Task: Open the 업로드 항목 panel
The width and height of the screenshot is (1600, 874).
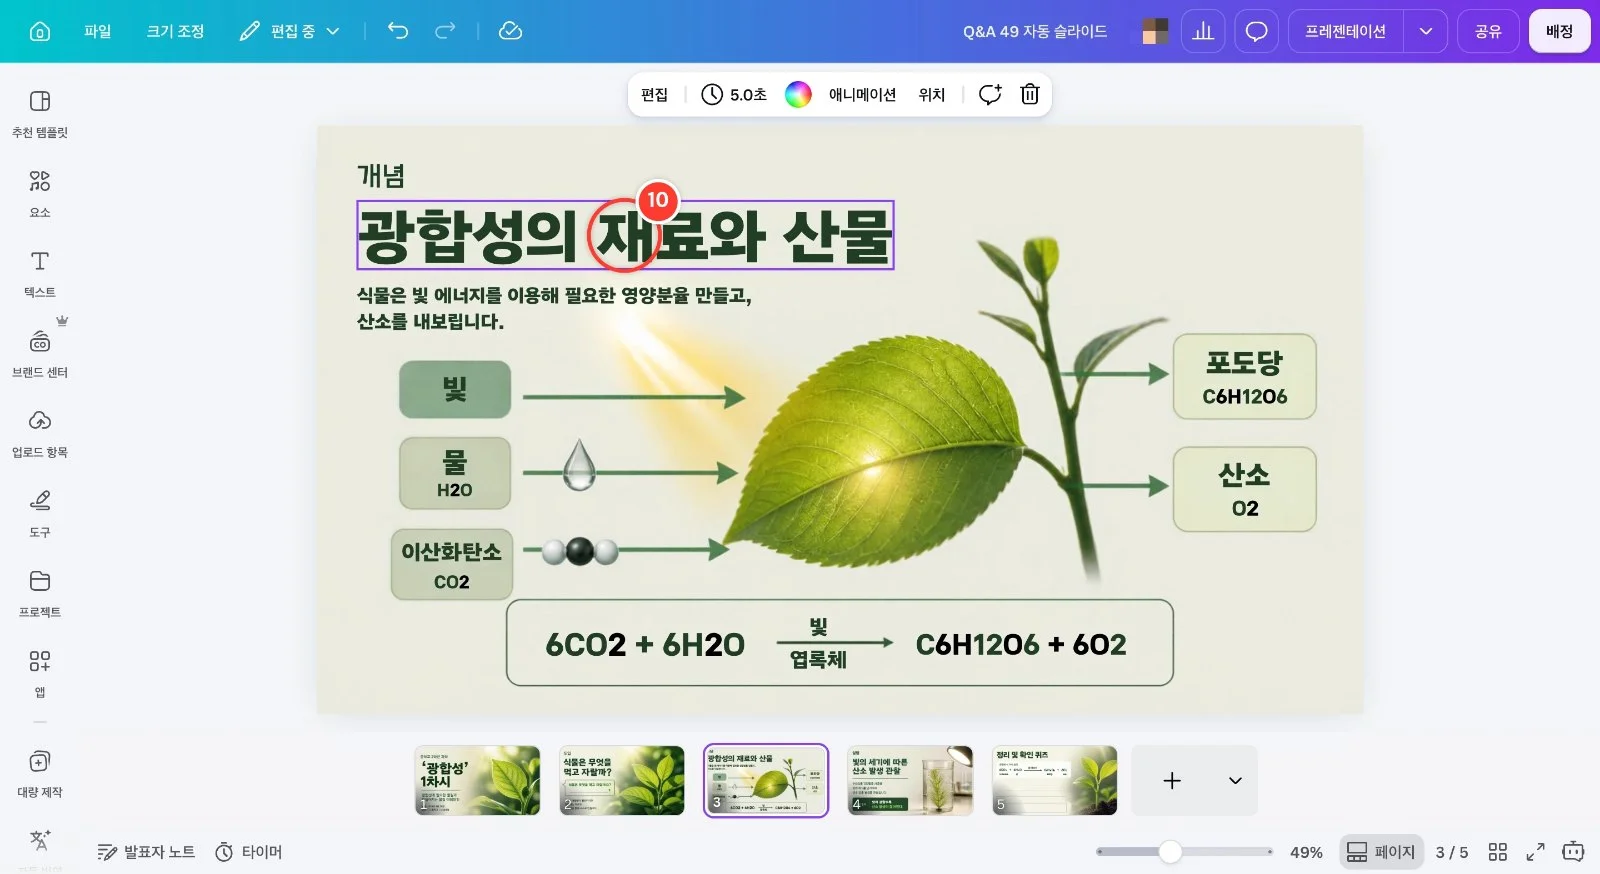Action: [40, 434]
